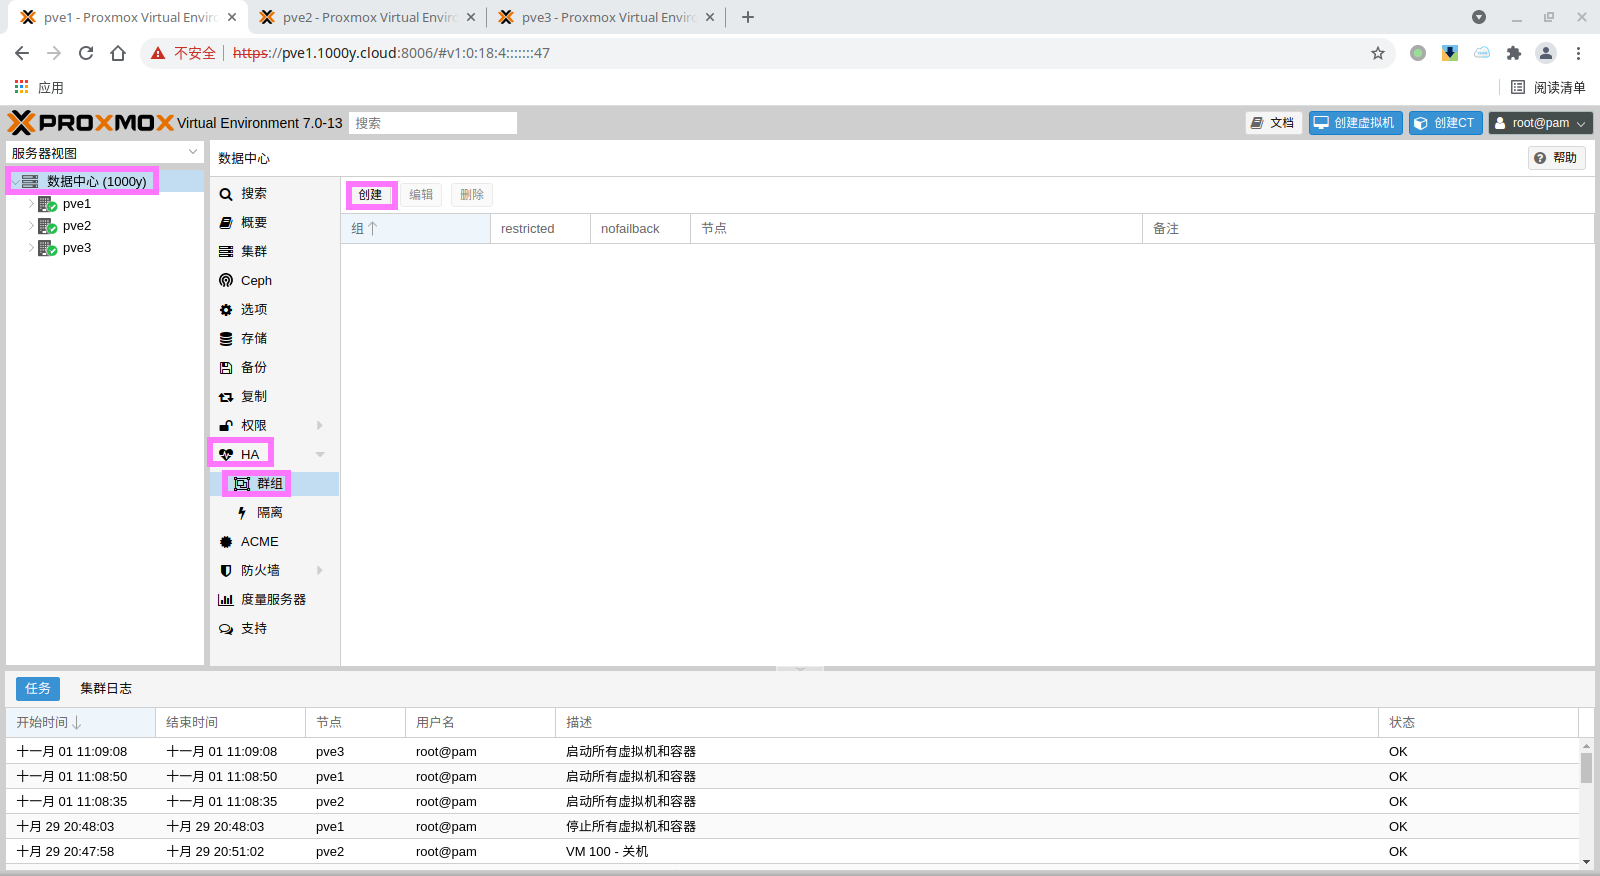Select the fencing (隔离) lightning icon
Image resolution: width=1600 pixels, height=876 pixels.
(x=242, y=513)
